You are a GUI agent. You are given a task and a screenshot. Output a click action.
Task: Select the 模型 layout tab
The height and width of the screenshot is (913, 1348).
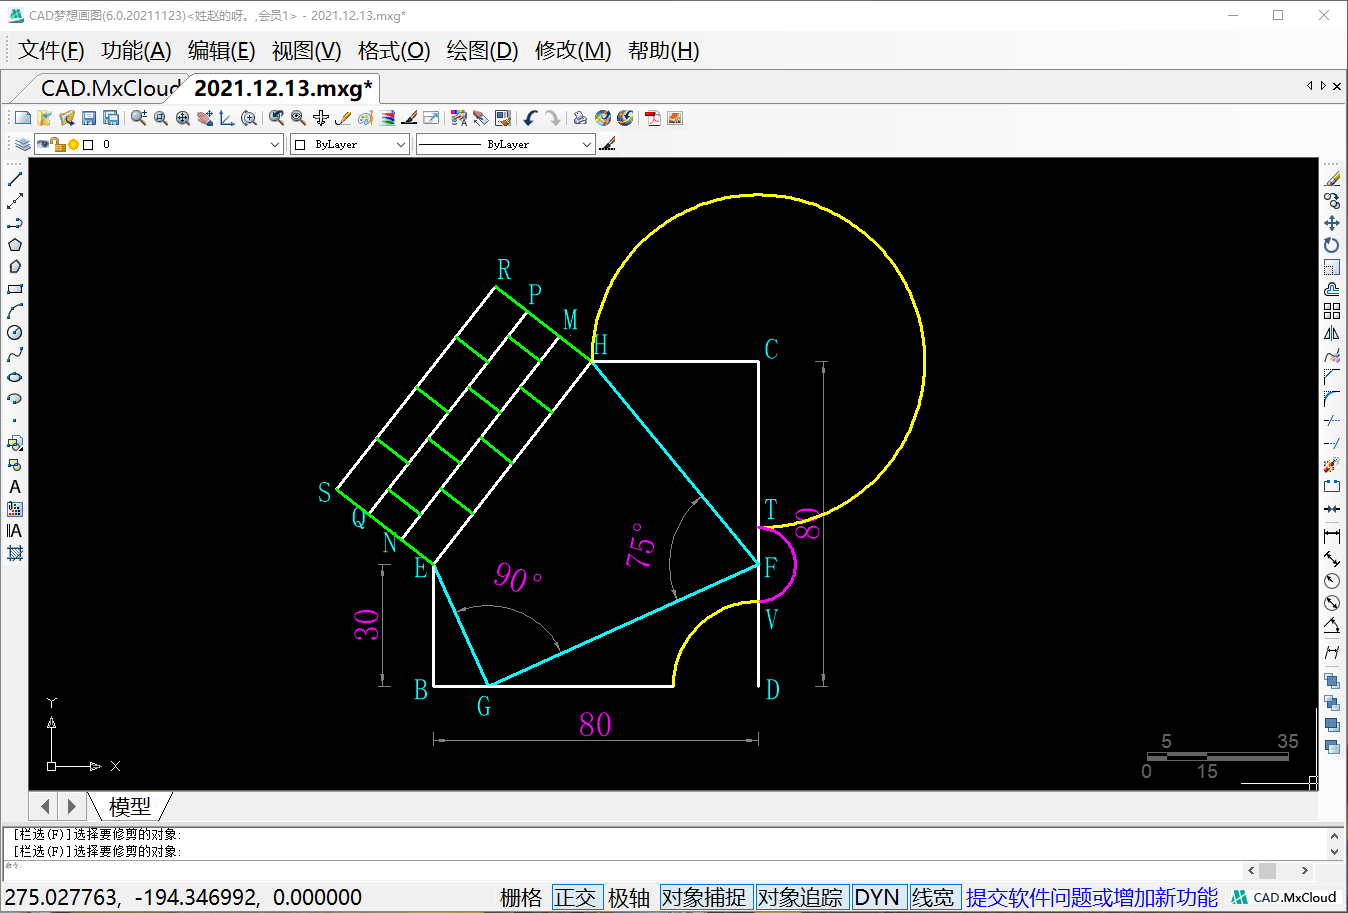point(130,805)
